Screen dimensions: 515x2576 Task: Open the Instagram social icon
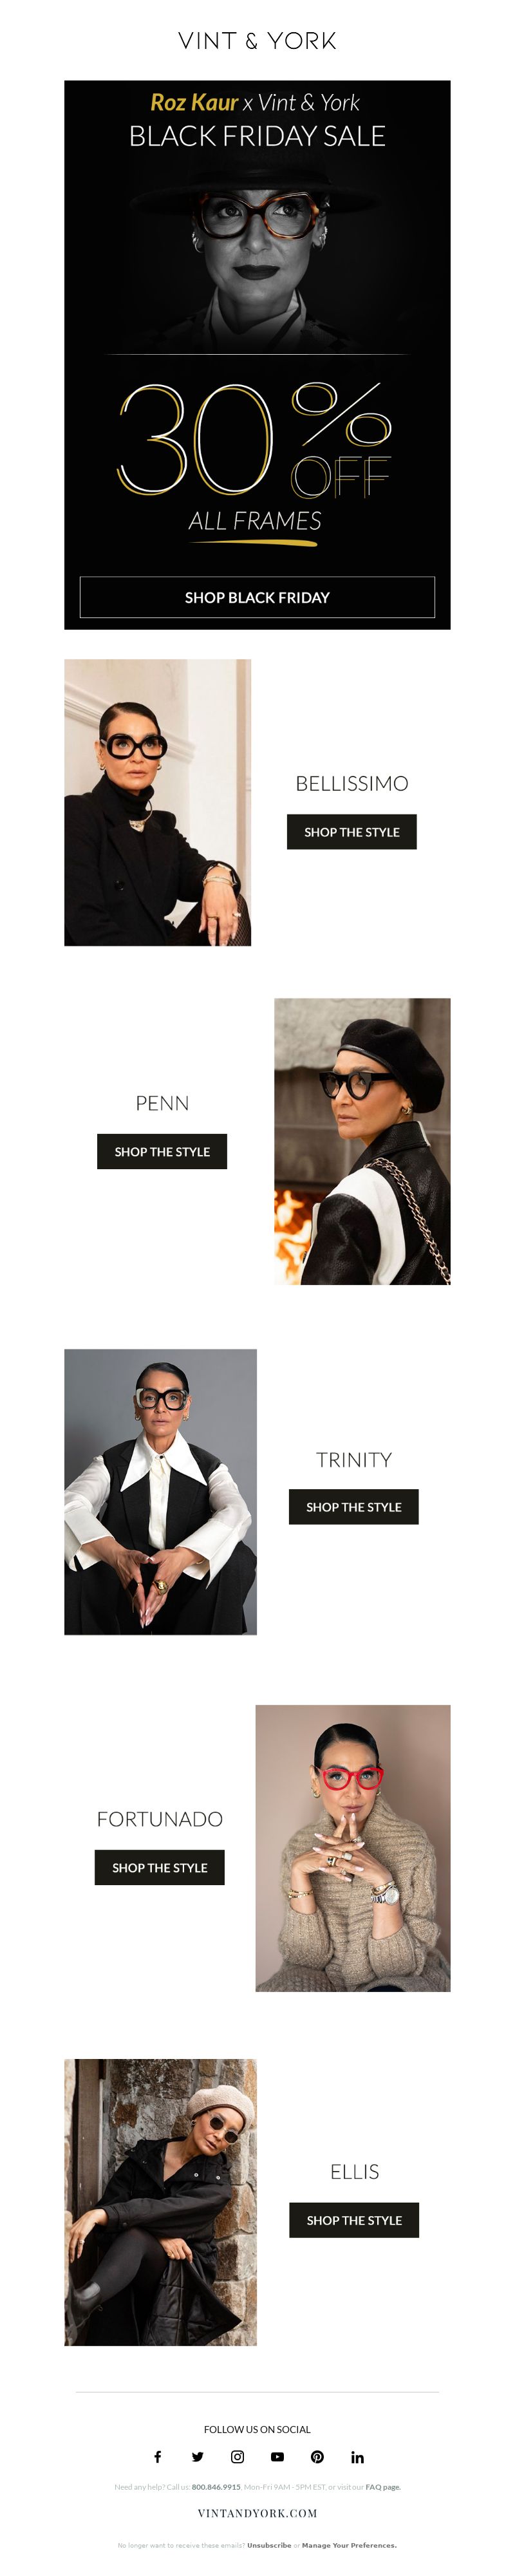[x=237, y=2456]
